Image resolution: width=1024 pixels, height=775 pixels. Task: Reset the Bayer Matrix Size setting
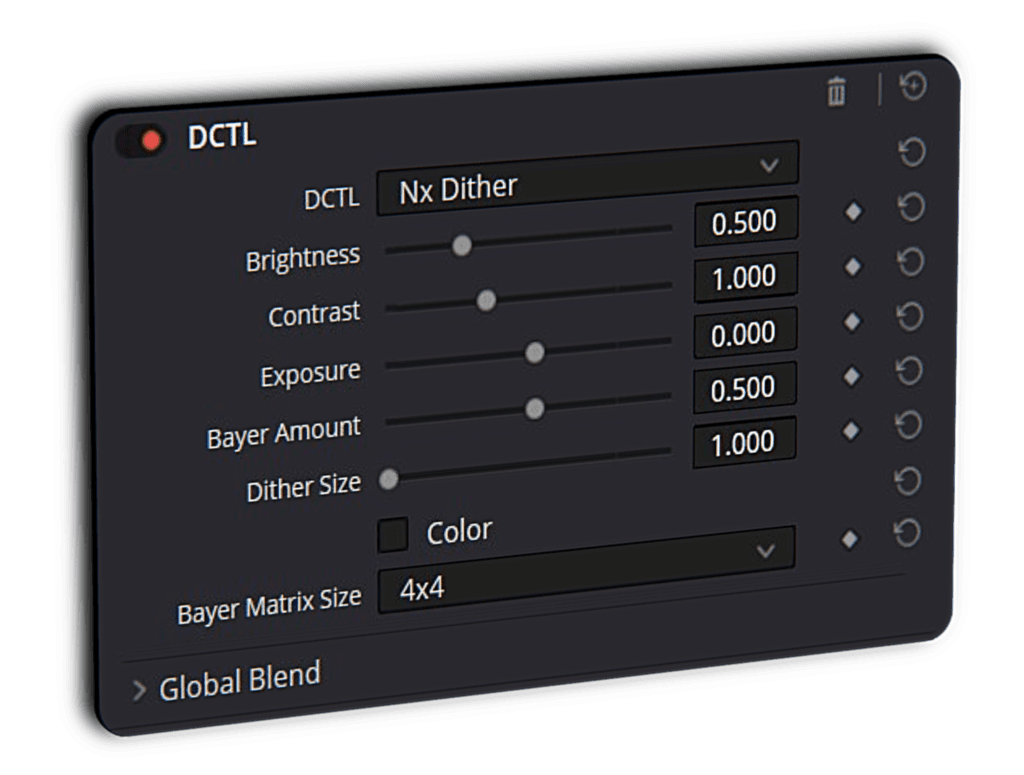pos(907,533)
